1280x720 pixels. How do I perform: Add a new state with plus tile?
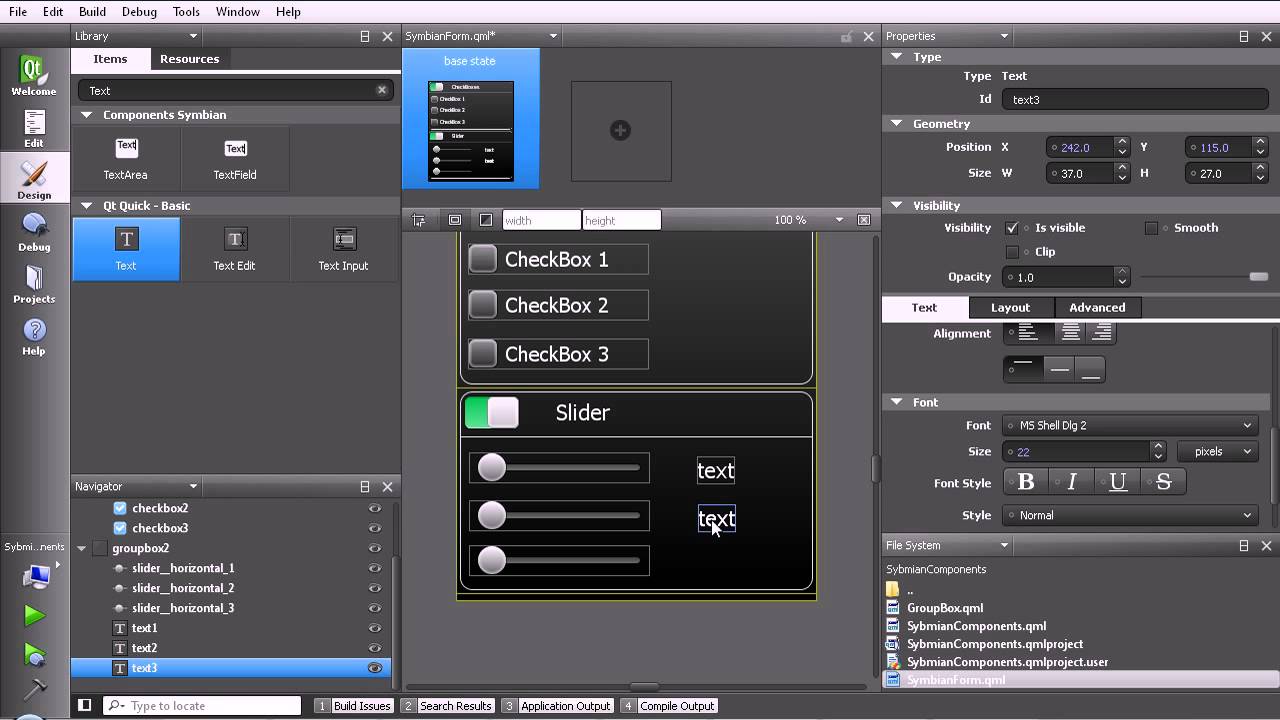[621, 131]
